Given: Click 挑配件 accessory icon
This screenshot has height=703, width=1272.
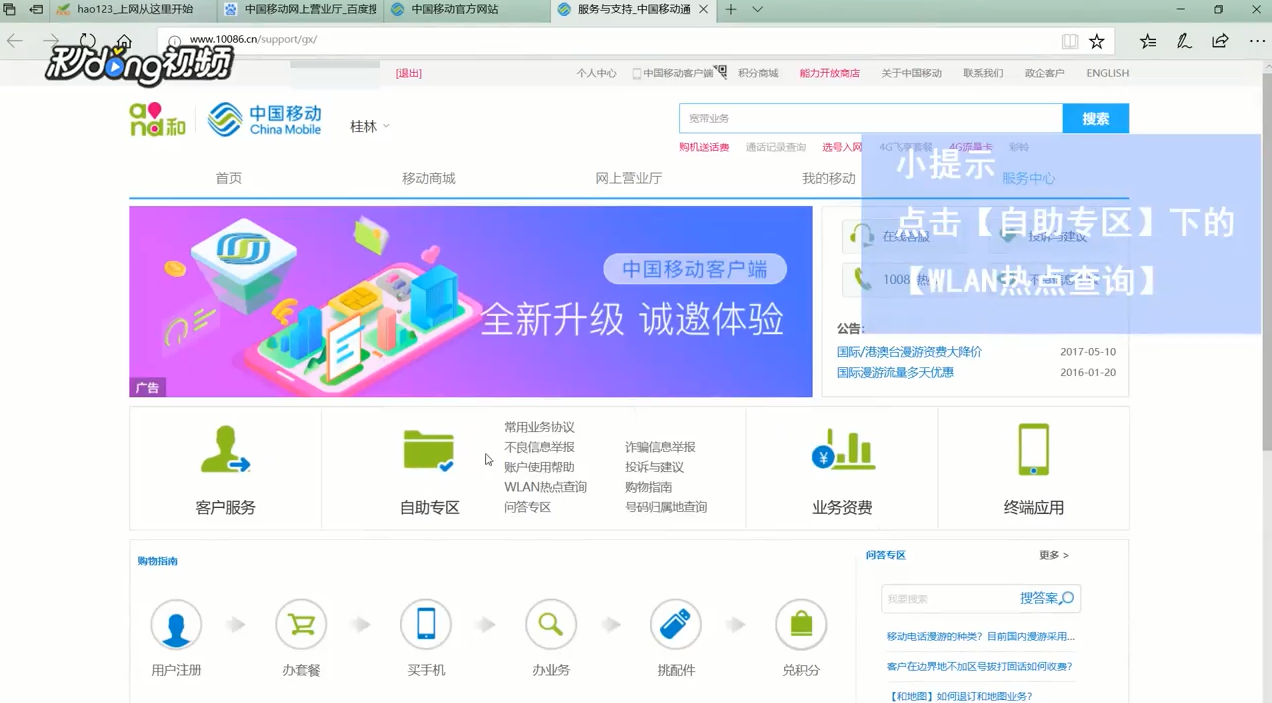Looking at the screenshot, I should tap(676, 625).
